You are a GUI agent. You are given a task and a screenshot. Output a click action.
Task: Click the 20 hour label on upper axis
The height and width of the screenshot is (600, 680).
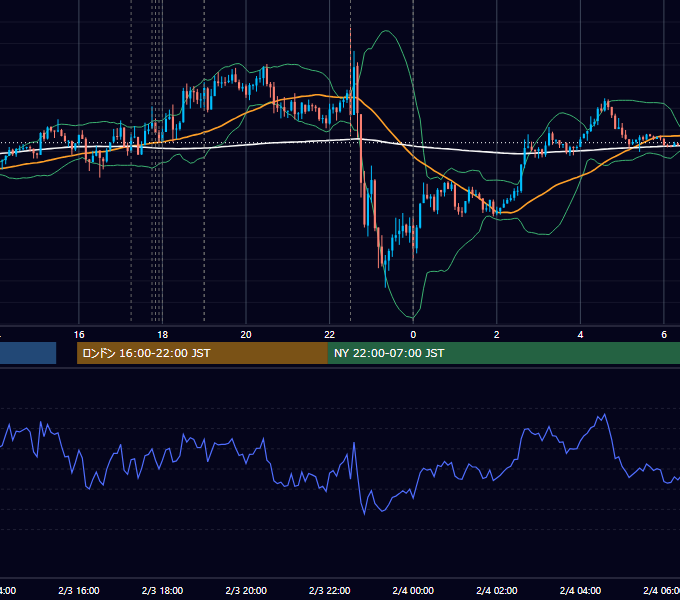(246, 335)
